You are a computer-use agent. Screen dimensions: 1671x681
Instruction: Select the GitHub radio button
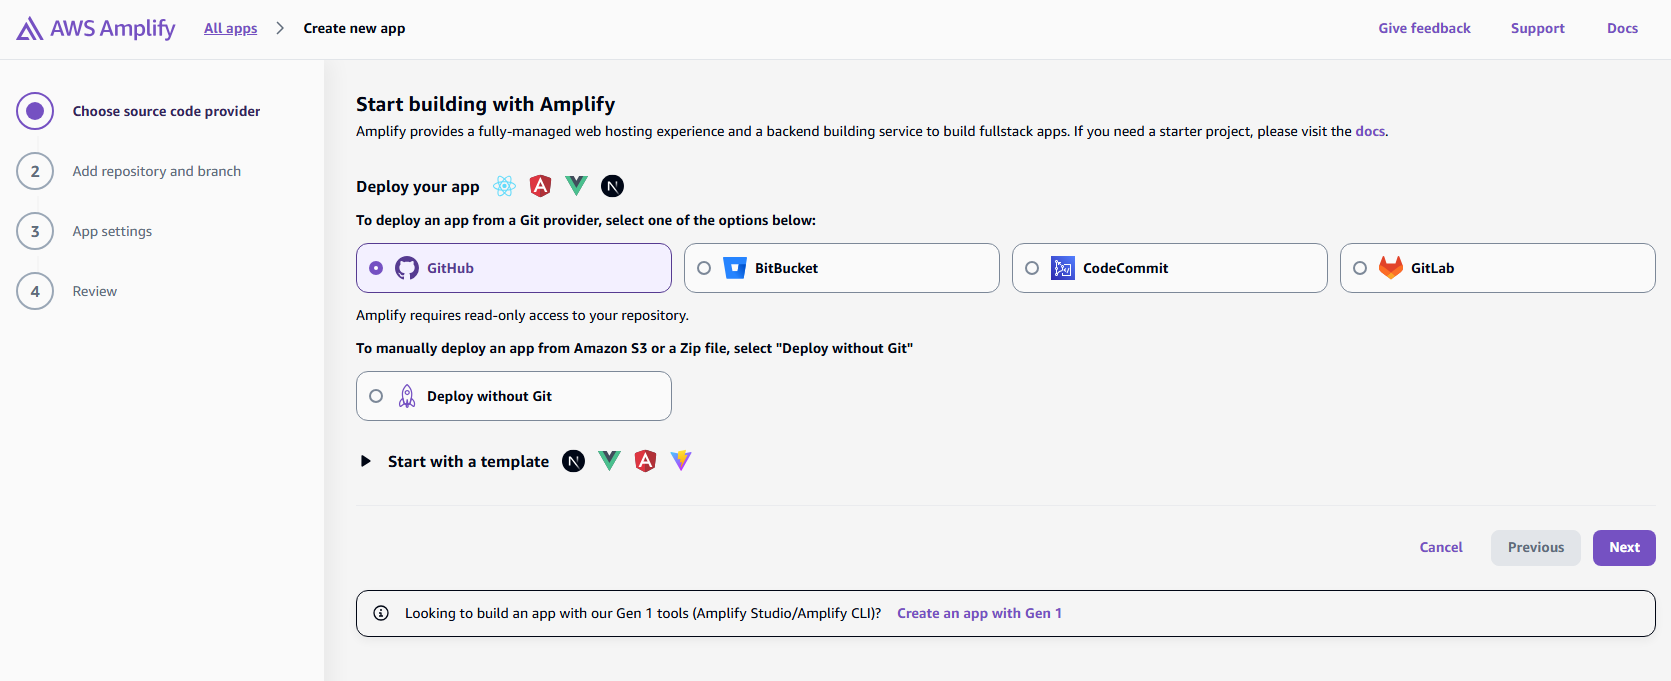click(x=376, y=268)
